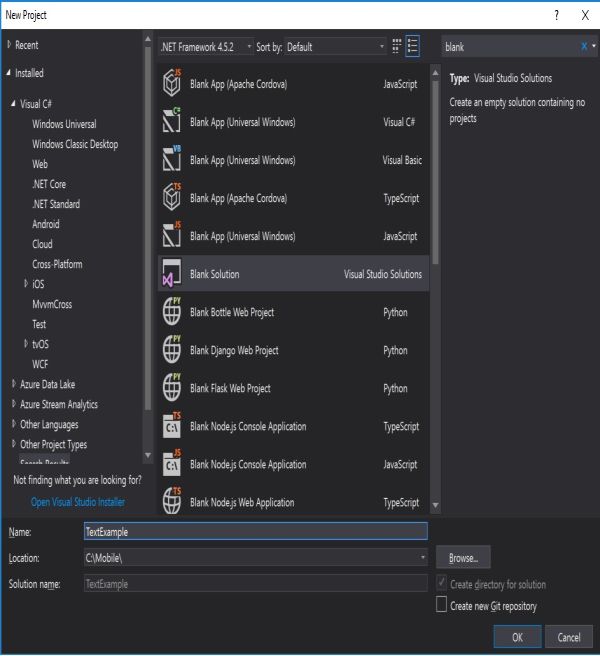Click the Browse... button
Viewport: 600px width, 656px height.
tap(463, 558)
